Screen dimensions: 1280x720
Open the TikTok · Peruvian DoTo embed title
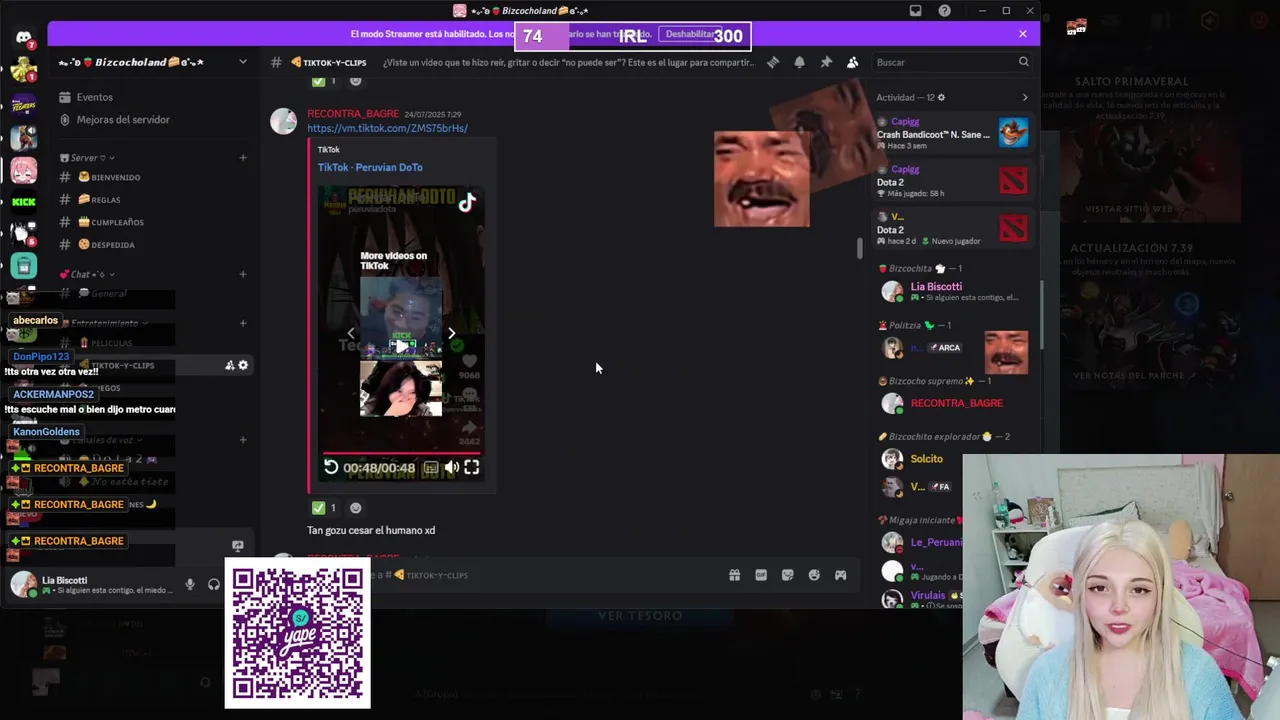(370, 167)
